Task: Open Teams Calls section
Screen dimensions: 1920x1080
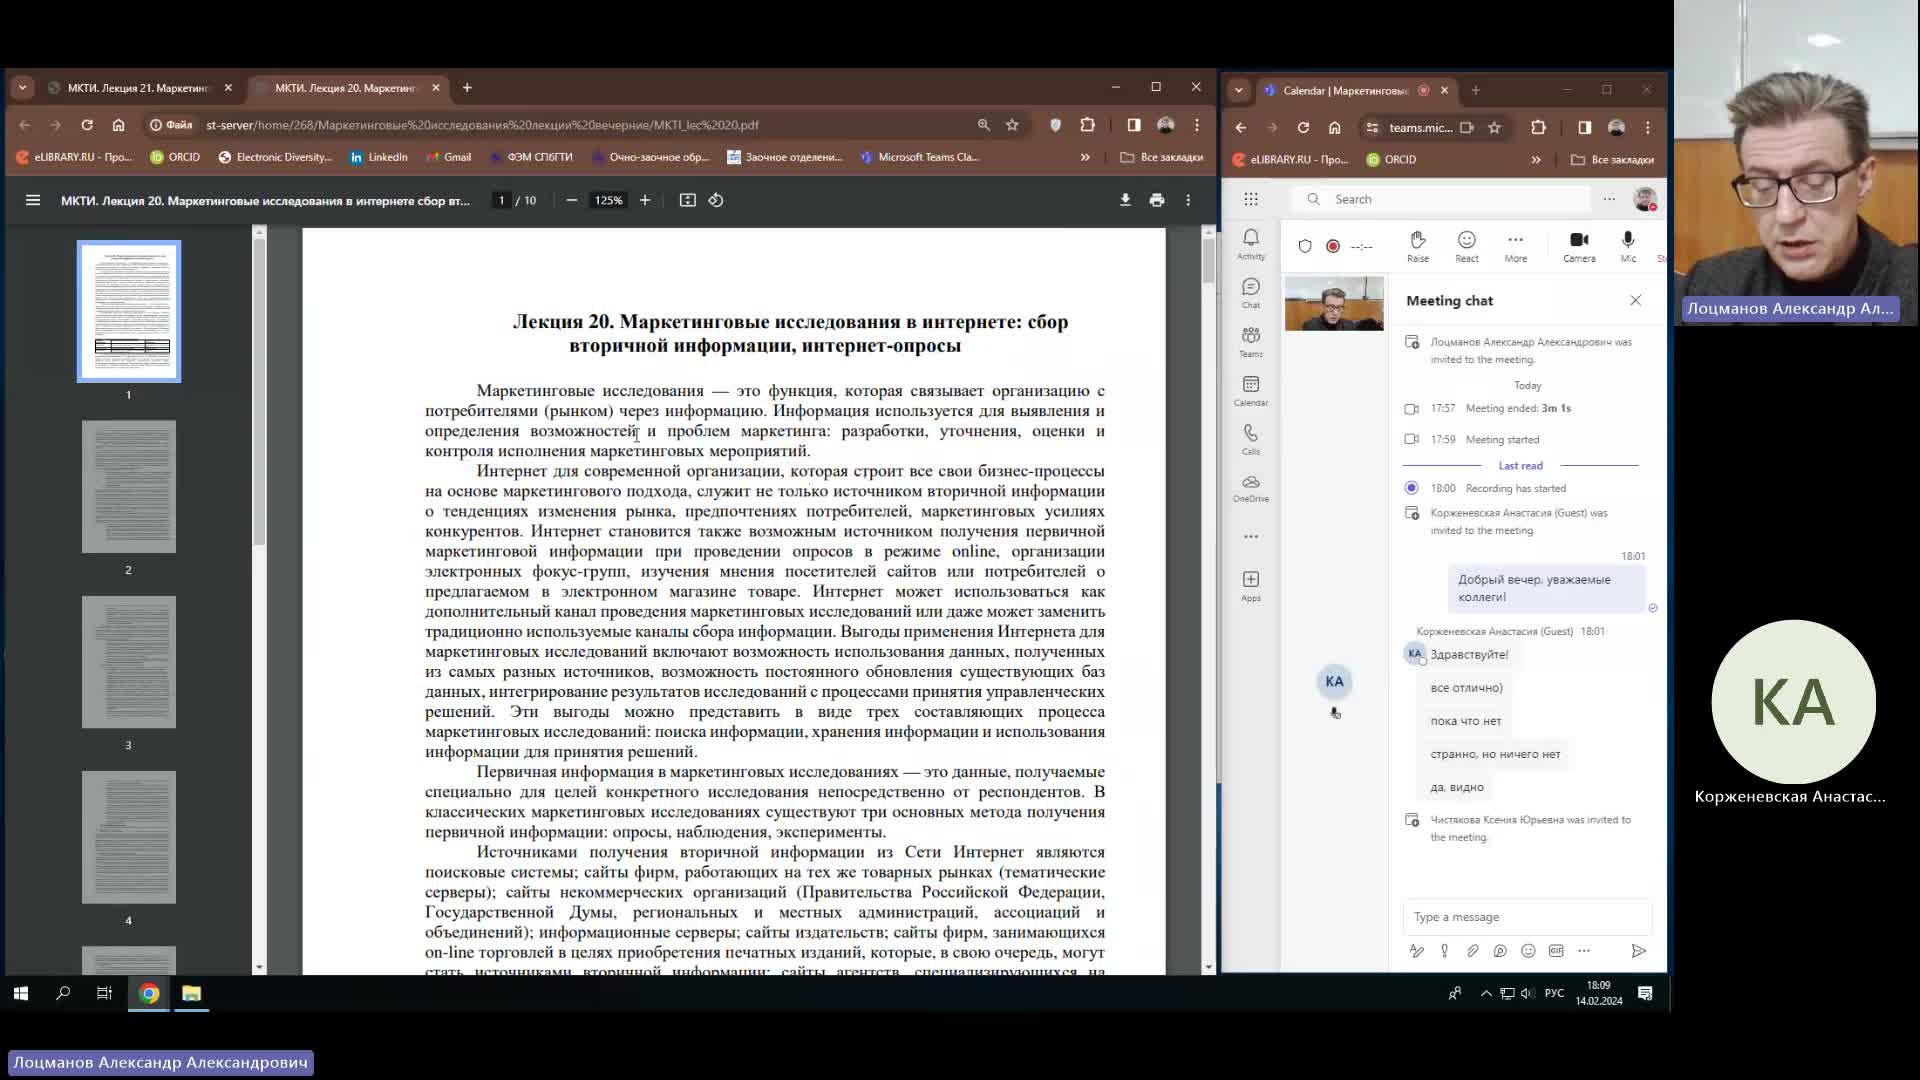Action: [x=1251, y=439]
